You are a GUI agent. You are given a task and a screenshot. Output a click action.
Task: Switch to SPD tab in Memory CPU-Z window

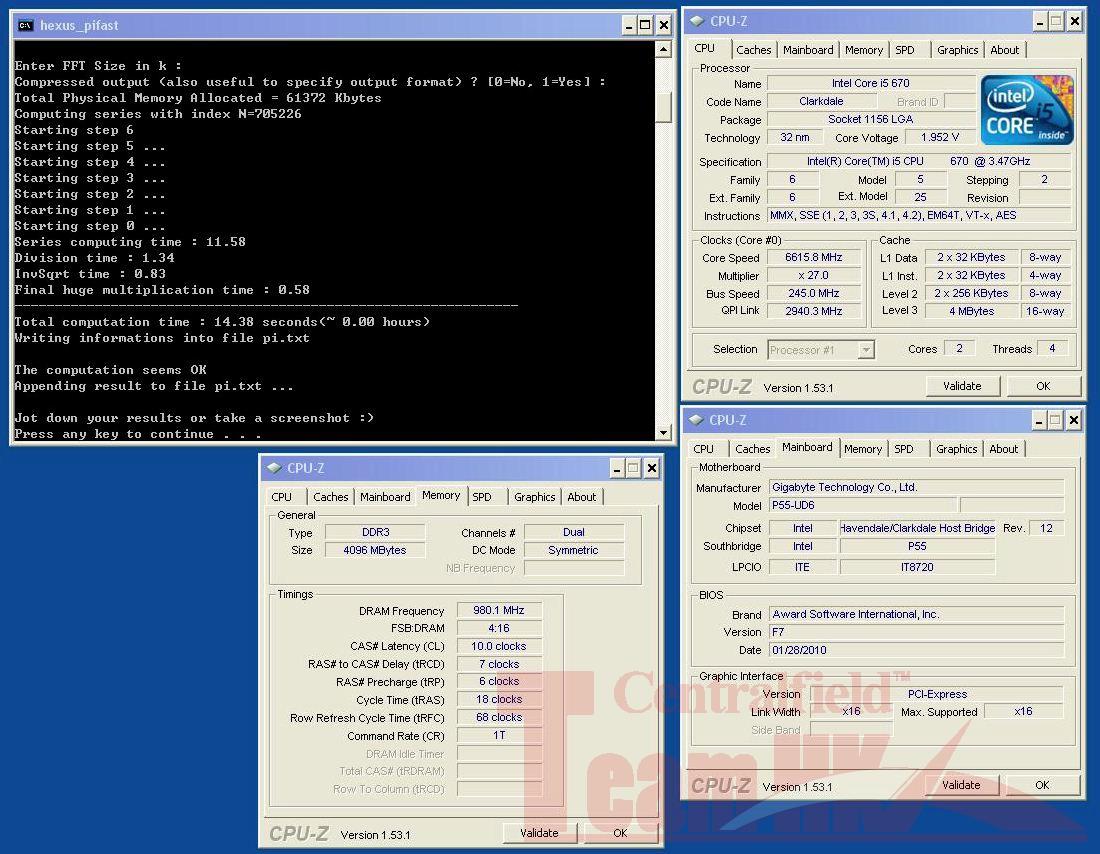point(482,497)
